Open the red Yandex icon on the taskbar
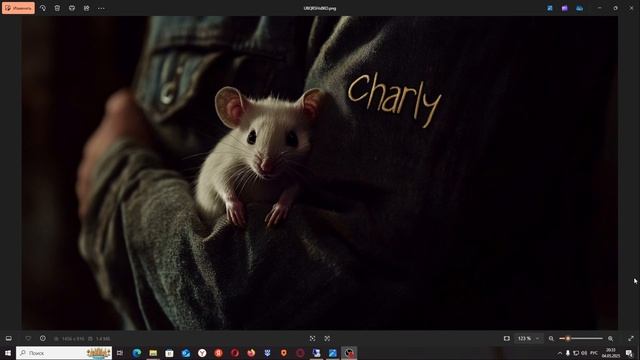Image resolution: width=640 pixels, height=360 pixels. pyautogui.click(x=218, y=353)
